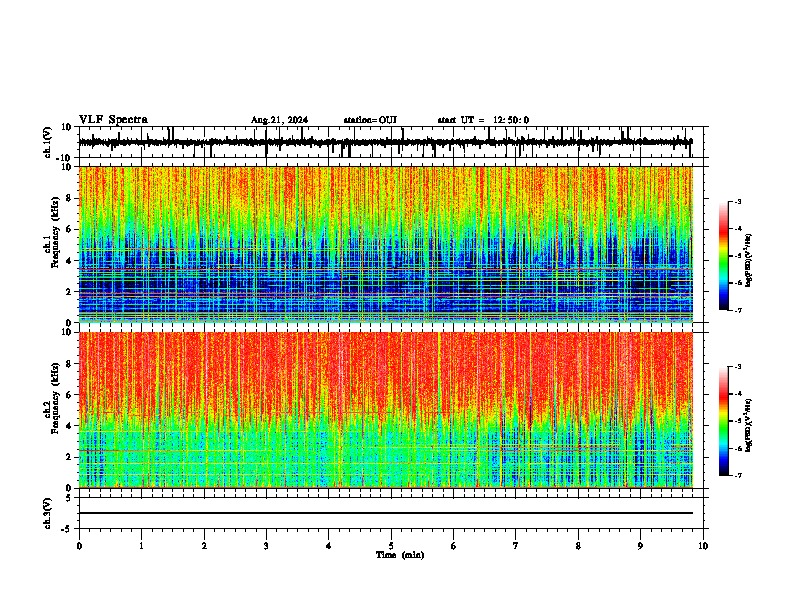Click time axis tick label '5'

click(391, 546)
